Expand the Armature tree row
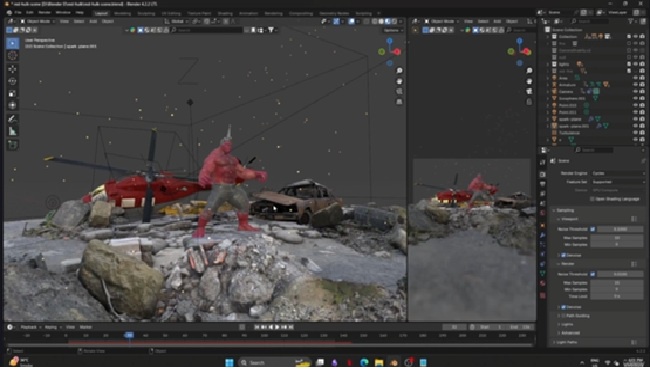 (x=548, y=85)
